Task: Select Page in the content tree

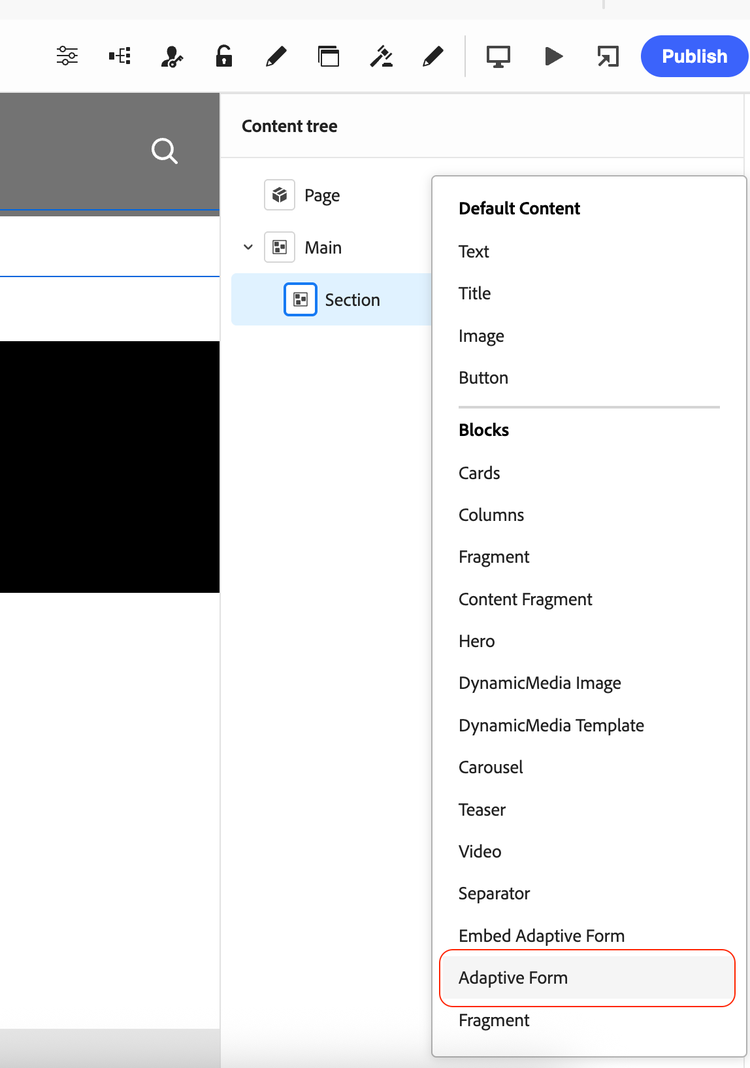Action: click(x=321, y=195)
